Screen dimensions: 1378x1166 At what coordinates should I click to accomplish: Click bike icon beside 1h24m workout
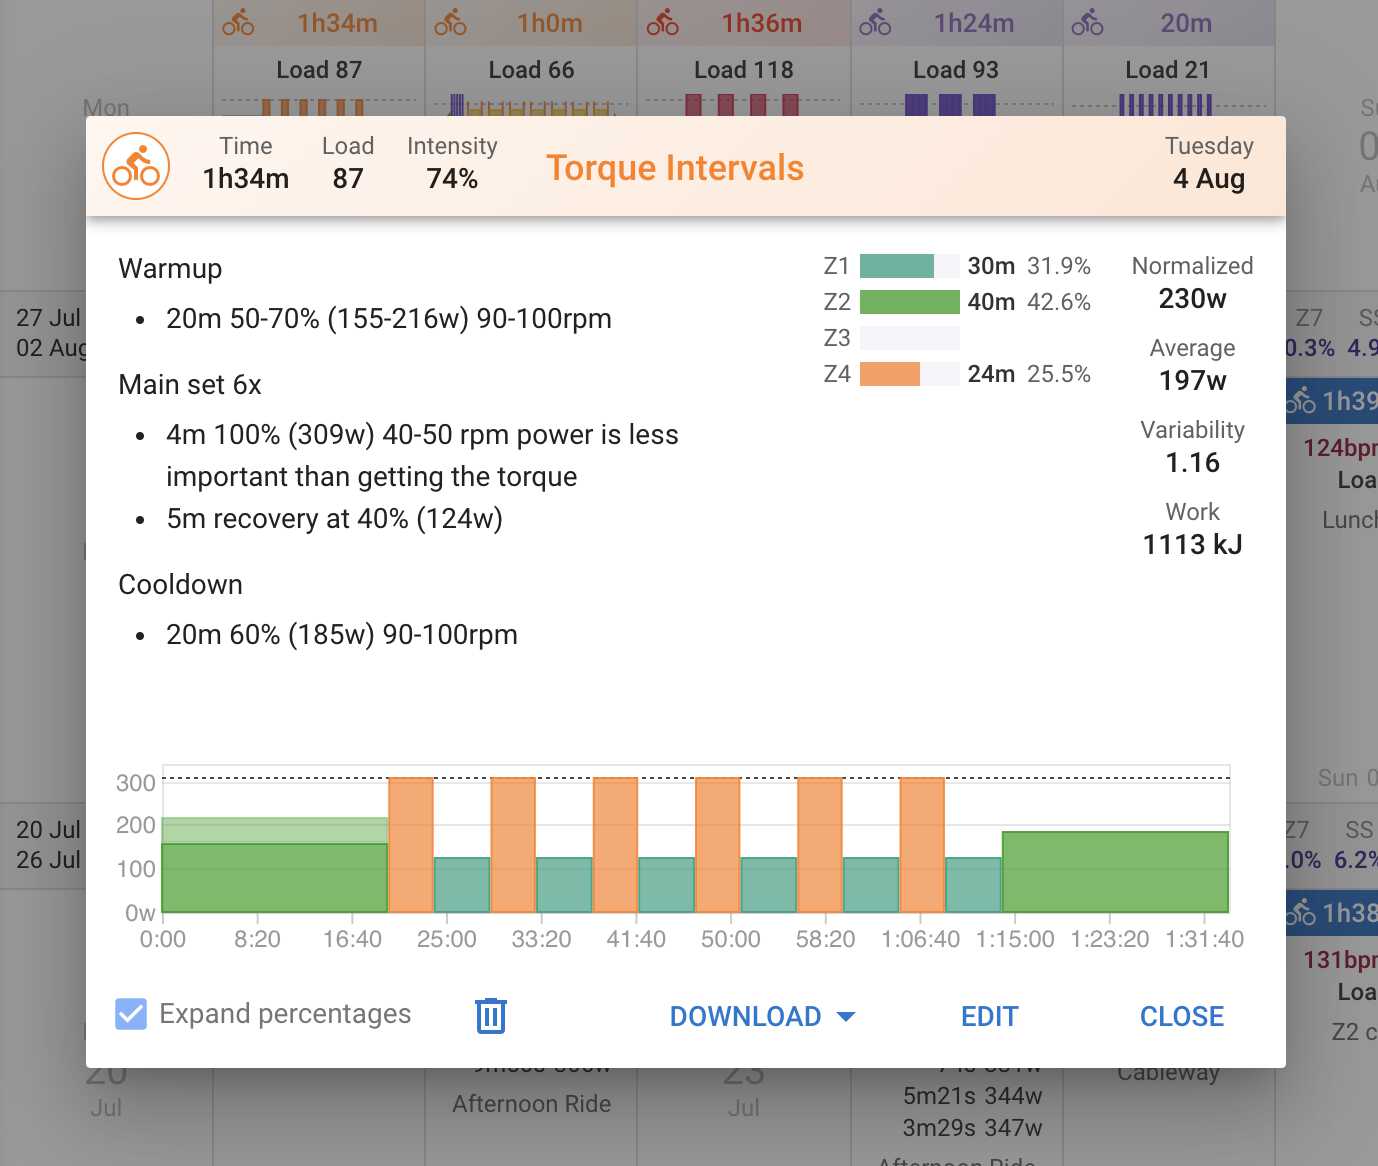875,22
